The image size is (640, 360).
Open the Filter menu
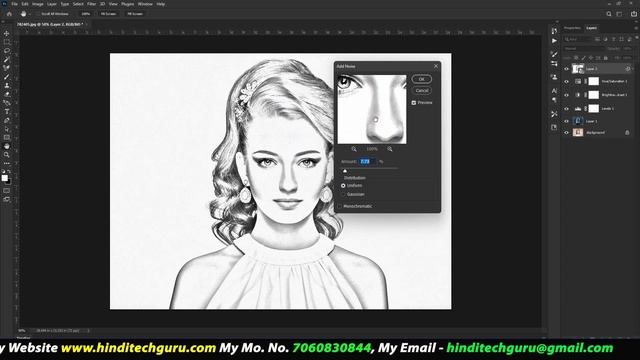pyautogui.click(x=91, y=4)
